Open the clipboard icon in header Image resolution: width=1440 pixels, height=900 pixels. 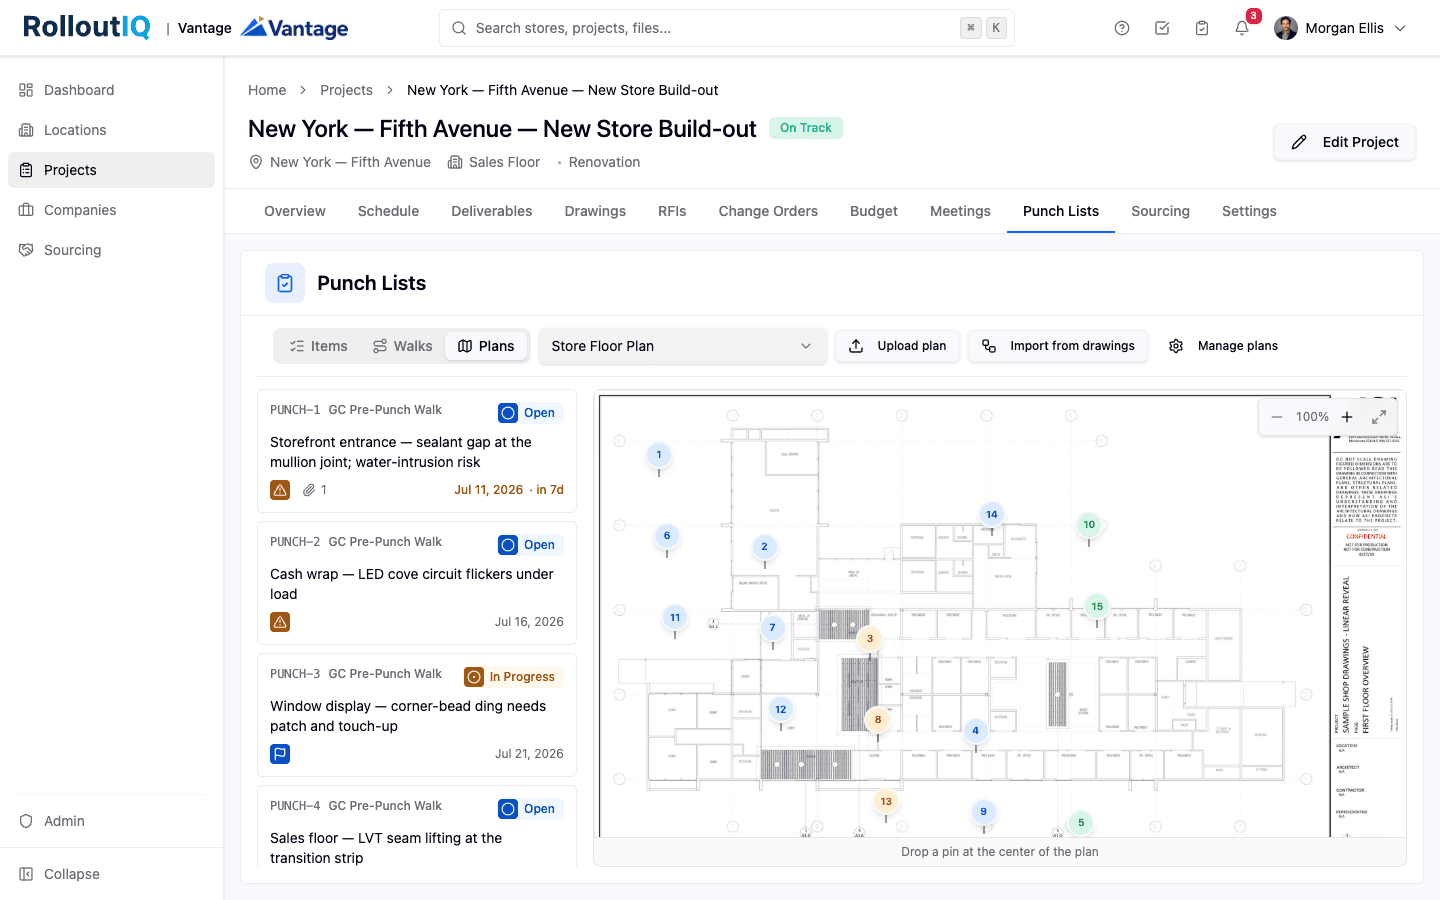[1202, 28]
